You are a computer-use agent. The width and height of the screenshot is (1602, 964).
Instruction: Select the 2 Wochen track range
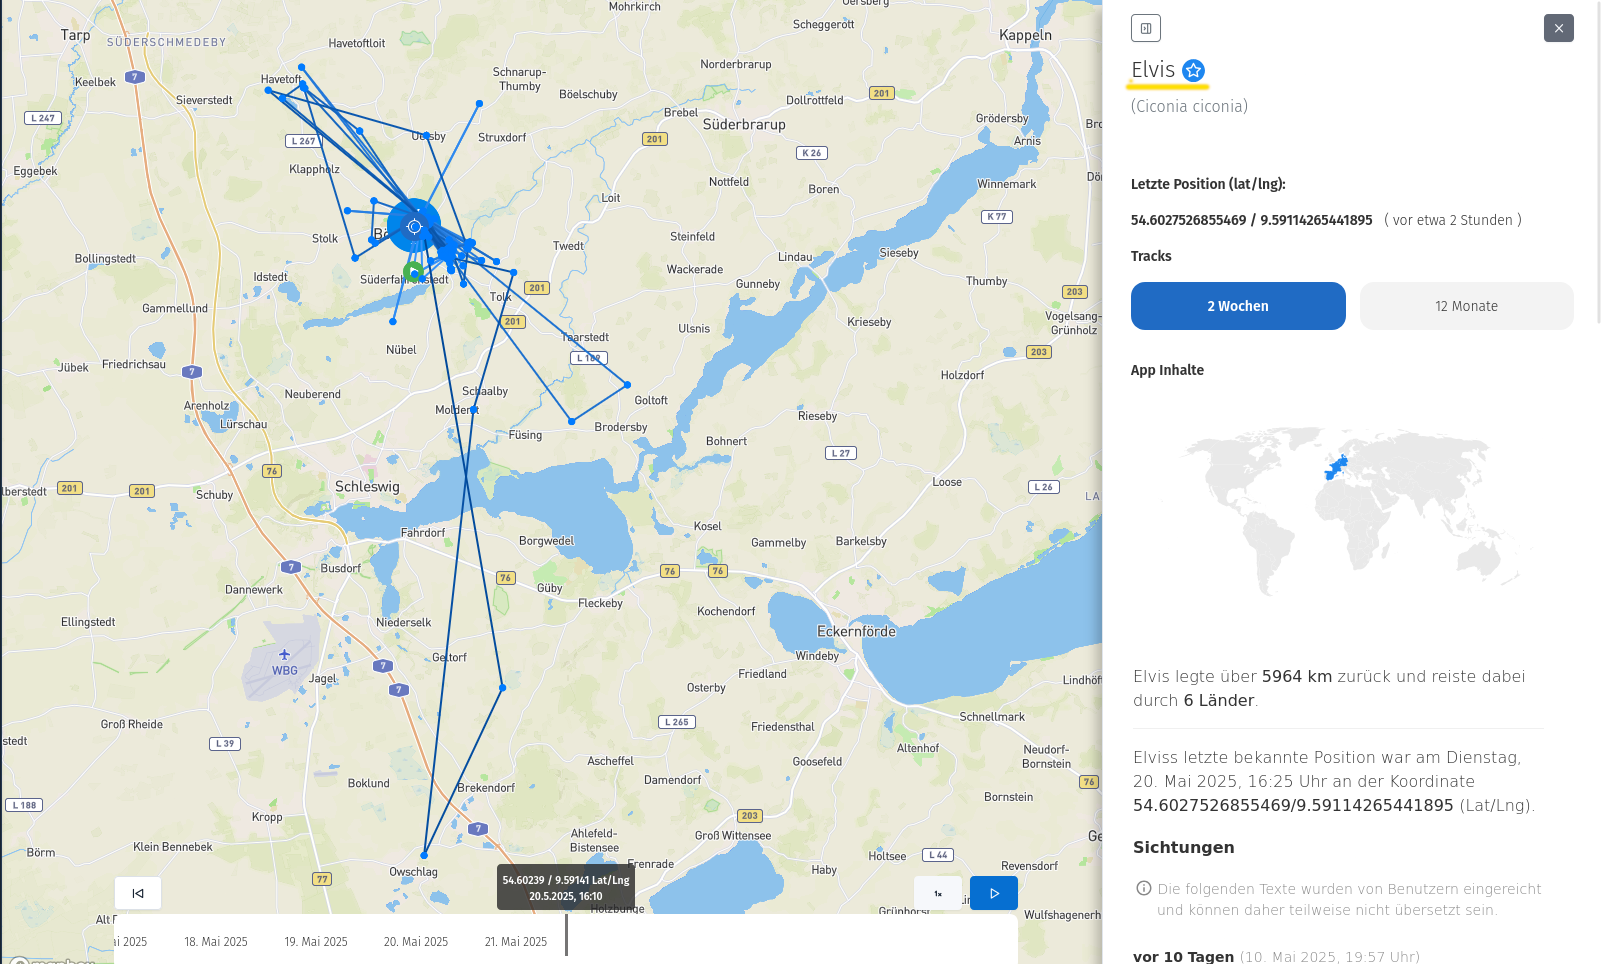pyautogui.click(x=1237, y=306)
